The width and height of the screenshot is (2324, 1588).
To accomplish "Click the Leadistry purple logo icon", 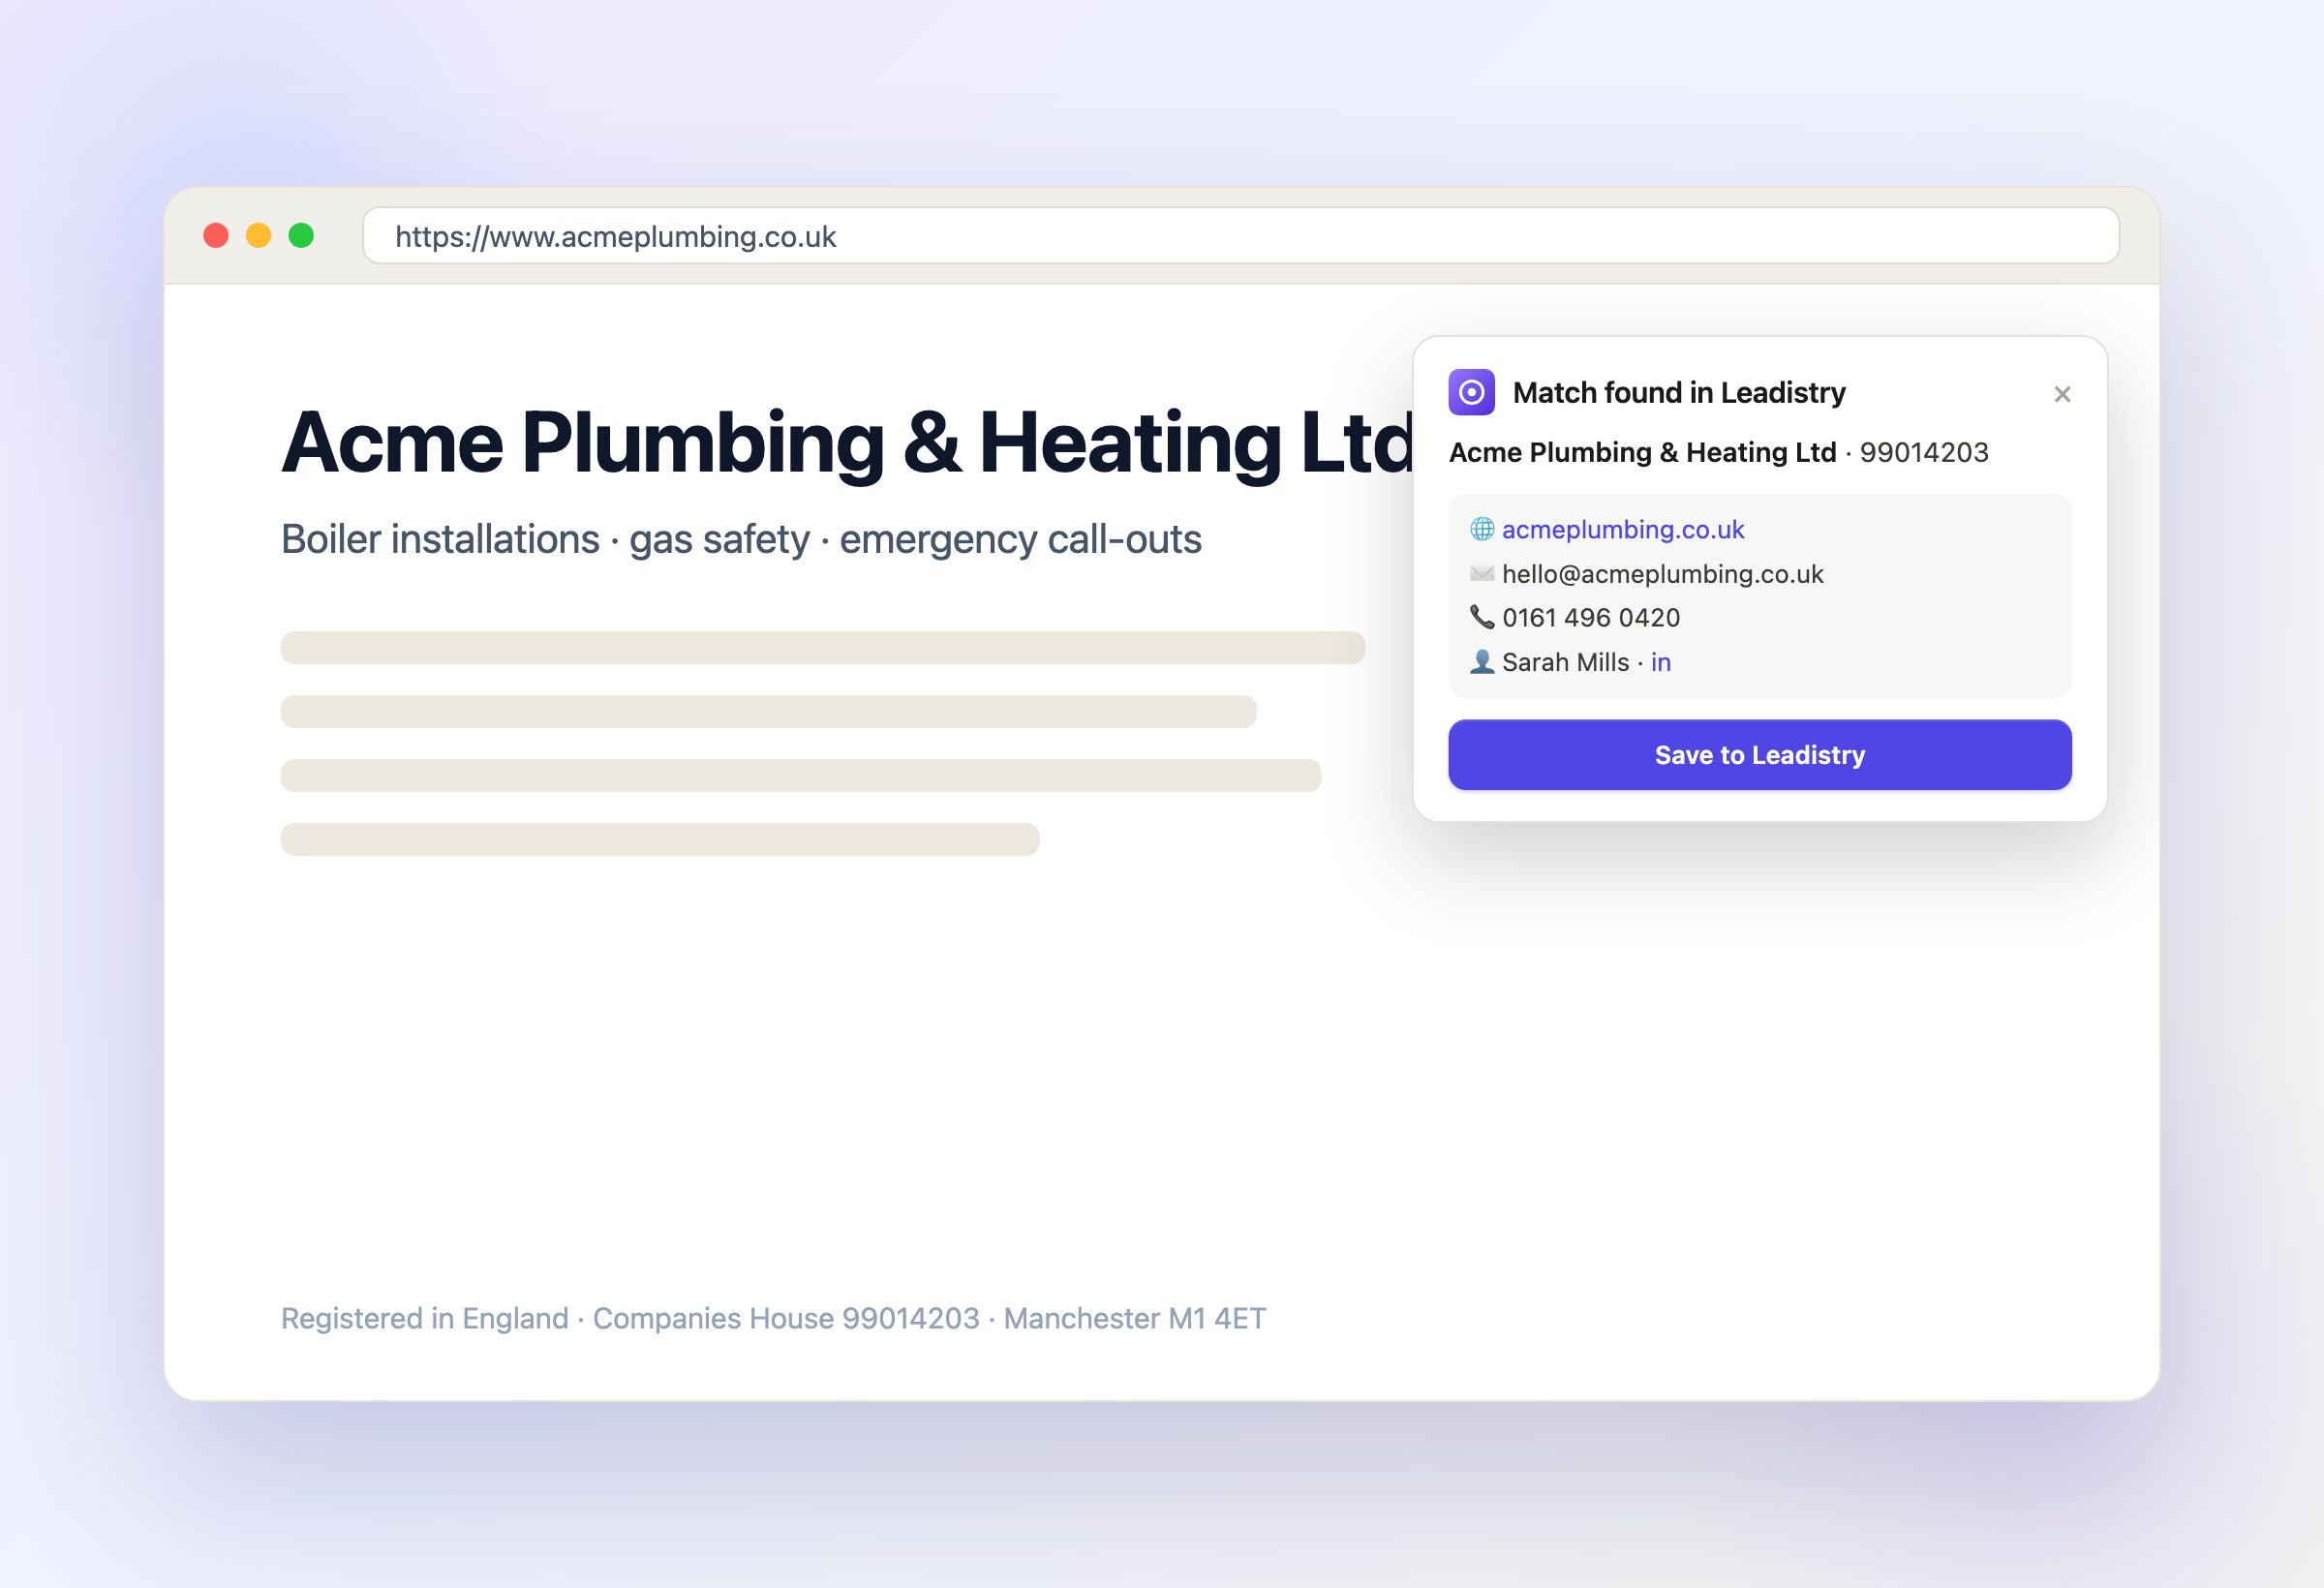I will pyautogui.click(x=1471, y=392).
